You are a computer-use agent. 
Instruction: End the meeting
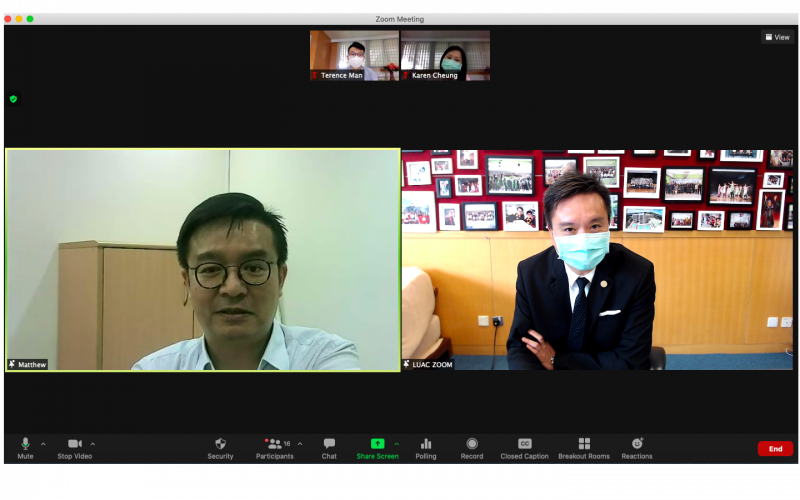pyautogui.click(x=775, y=448)
